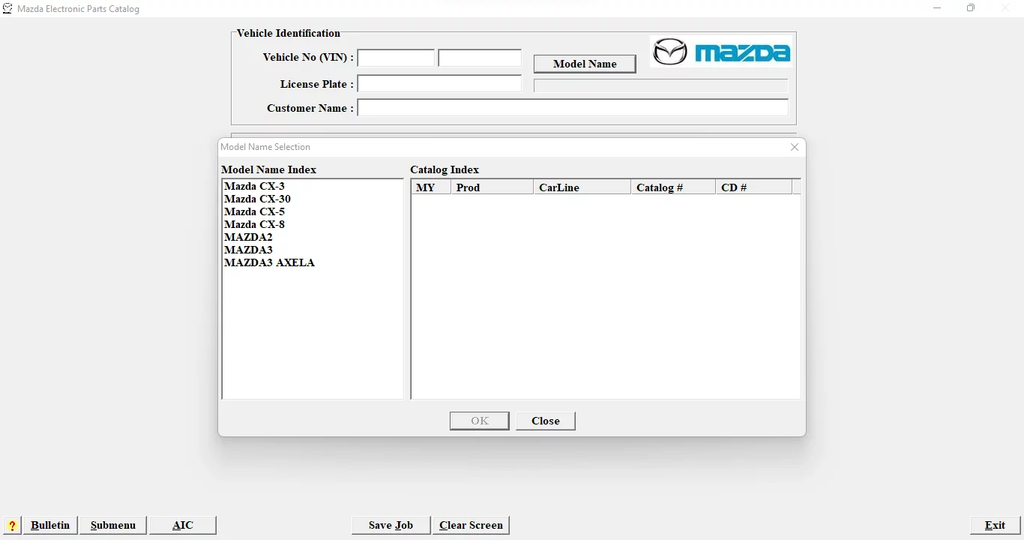Screen dimensions: 1024x540
Task: Close the Model Name Selection dialog with X
Action: click(794, 147)
